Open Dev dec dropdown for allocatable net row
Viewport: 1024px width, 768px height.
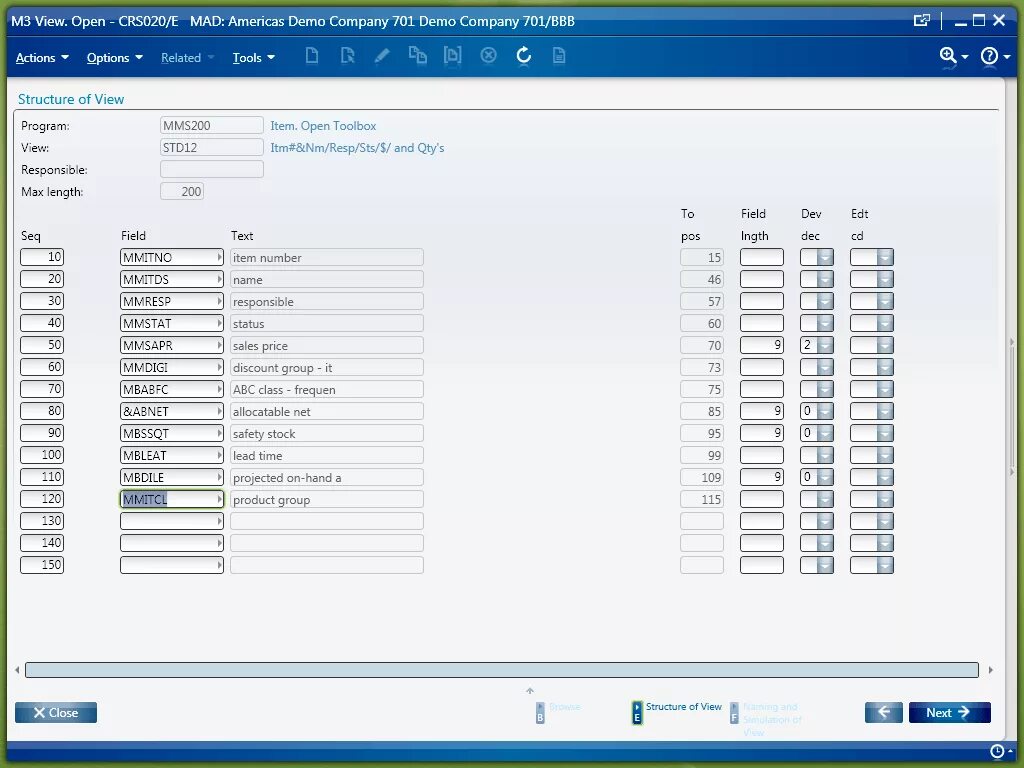tap(825, 411)
